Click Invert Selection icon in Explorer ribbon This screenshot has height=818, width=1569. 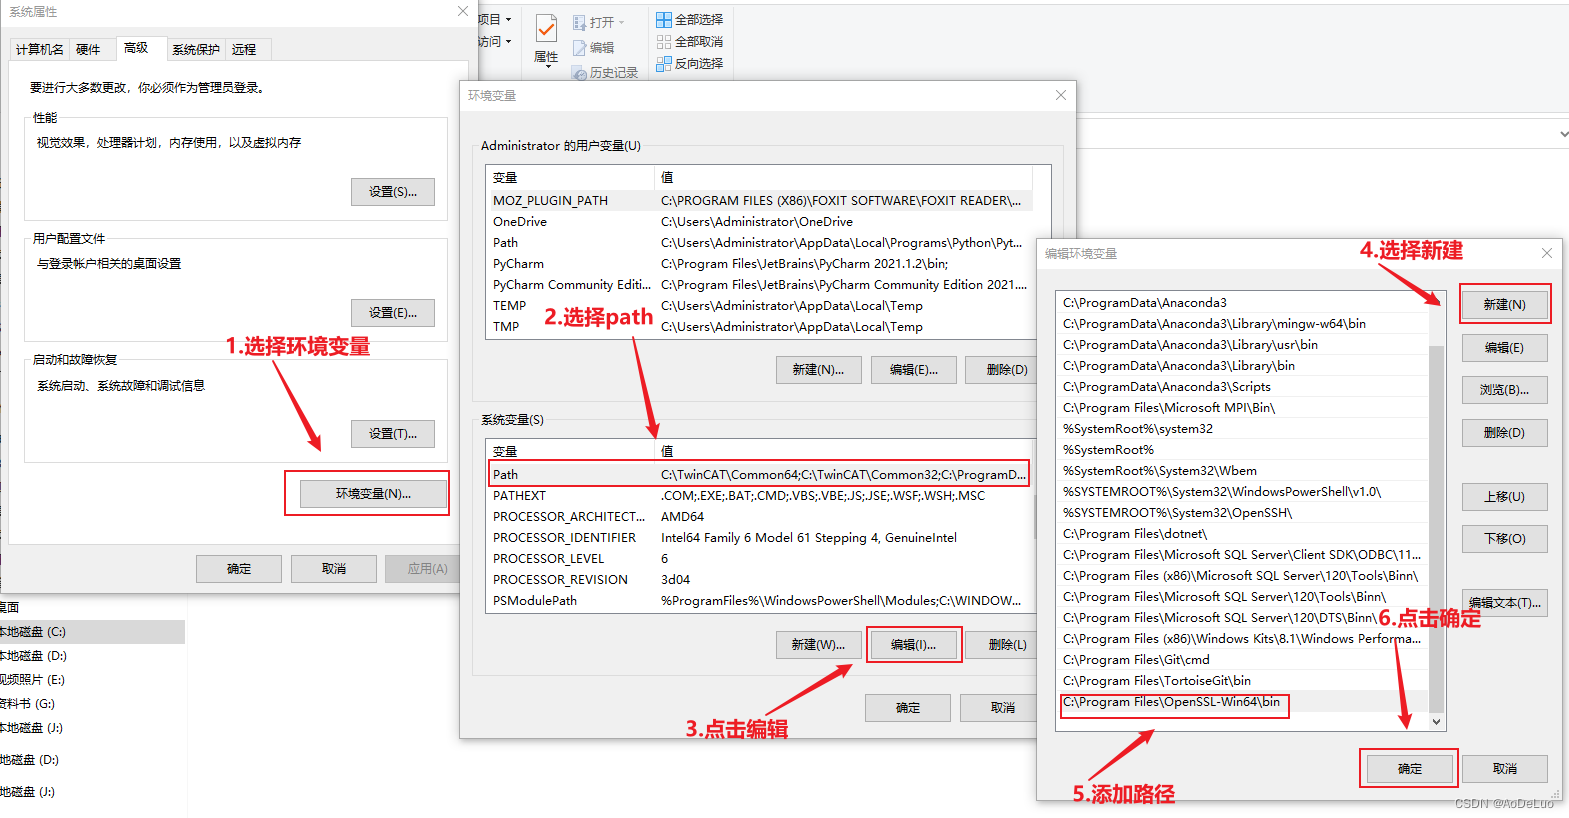tap(664, 63)
